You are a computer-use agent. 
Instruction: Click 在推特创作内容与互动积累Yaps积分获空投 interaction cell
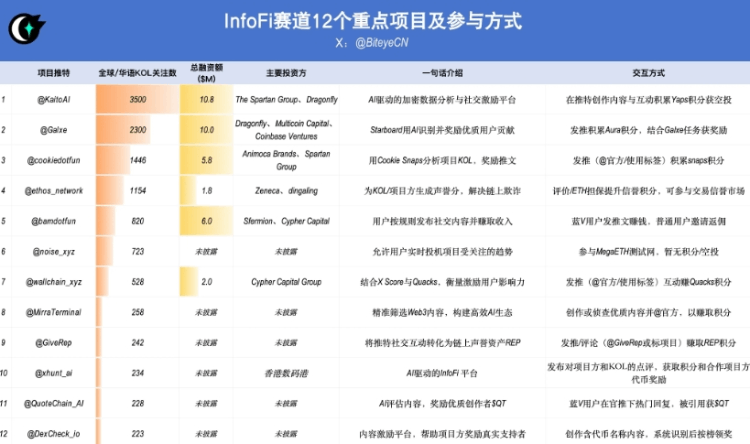coord(648,100)
